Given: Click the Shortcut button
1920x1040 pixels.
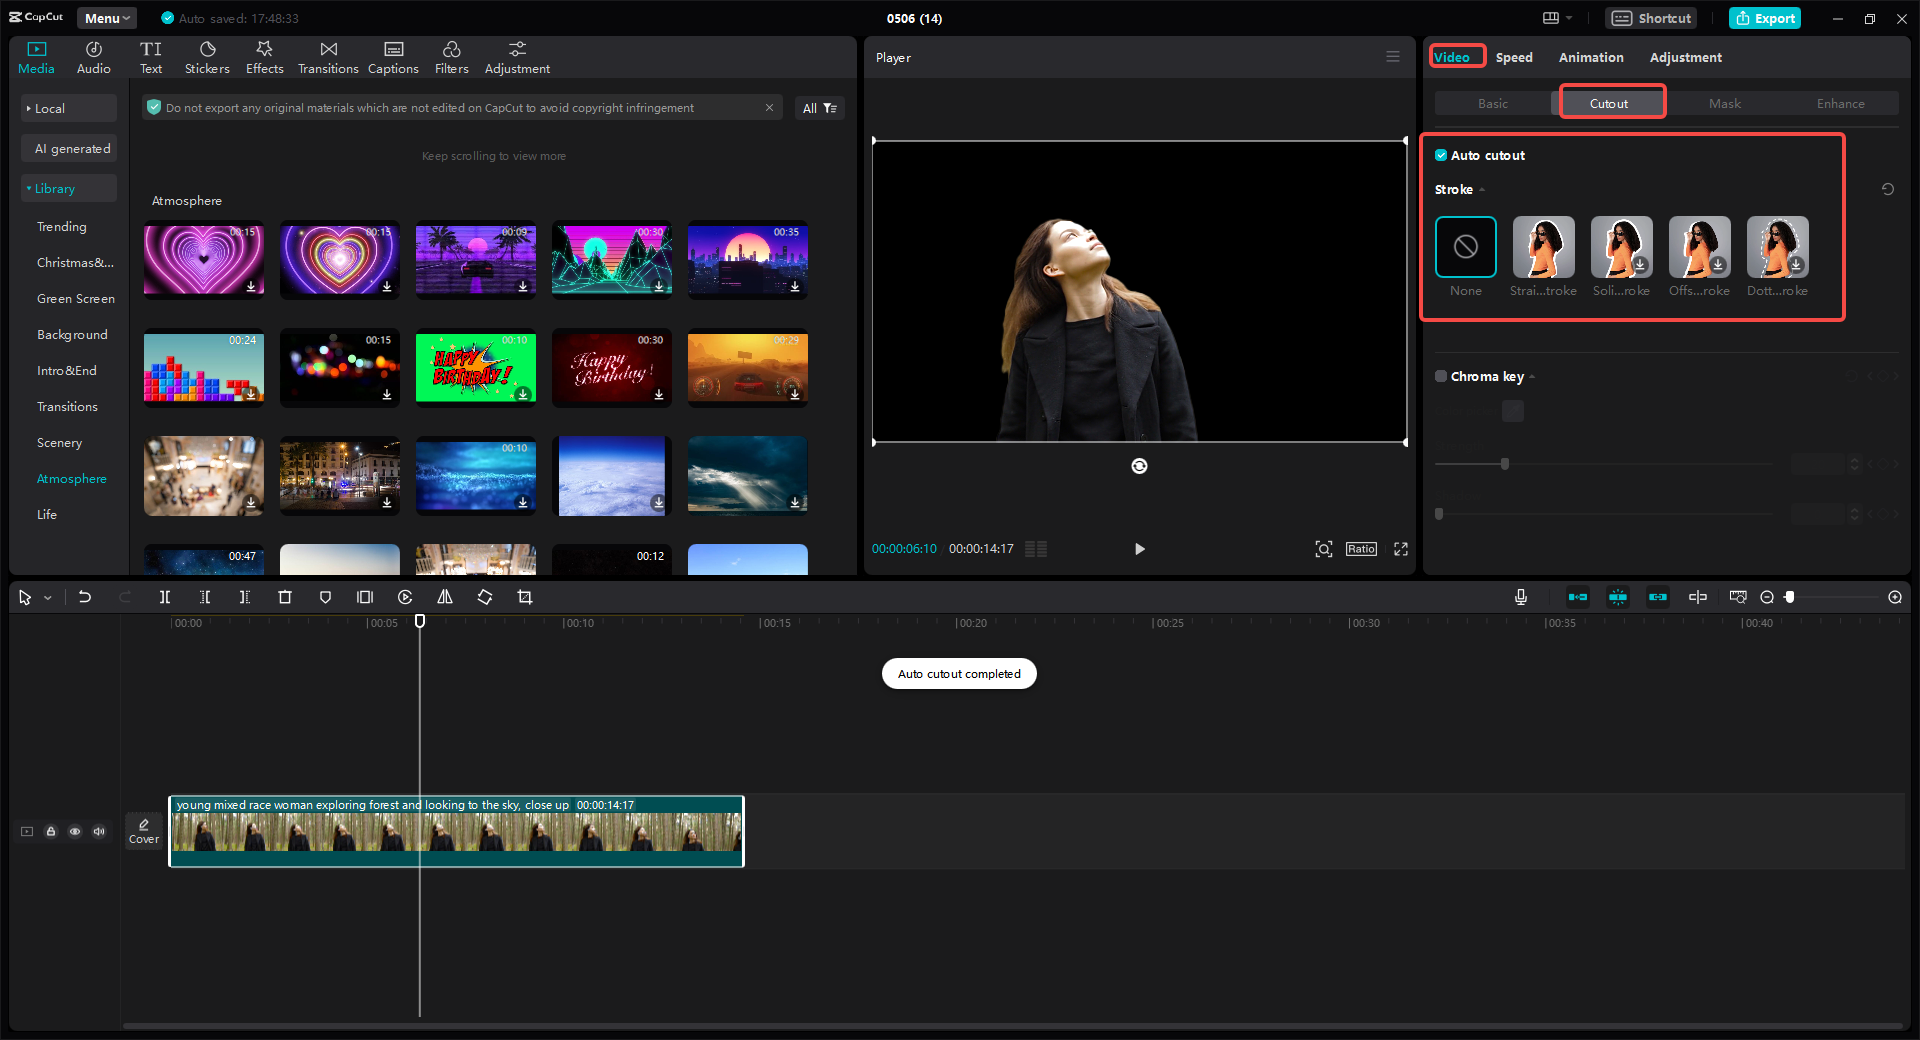Looking at the screenshot, I should [x=1651, y=18].
